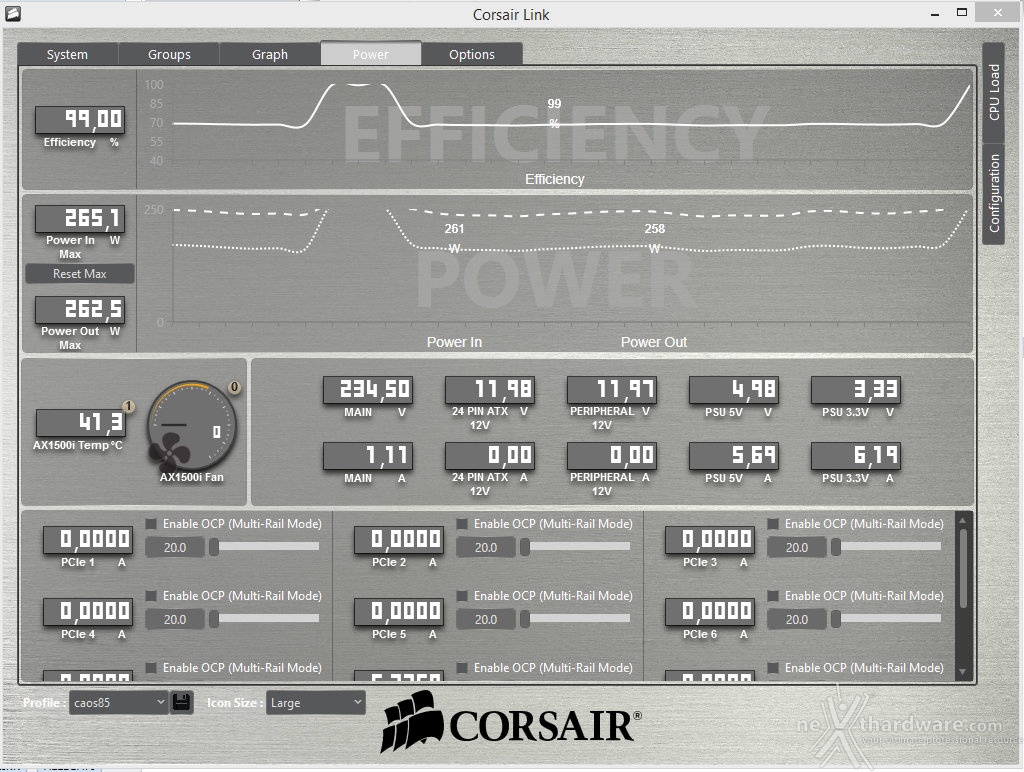Viewport: 1024px width, 772px height.
Task: Open the Options tab
Action: (472, 54)
